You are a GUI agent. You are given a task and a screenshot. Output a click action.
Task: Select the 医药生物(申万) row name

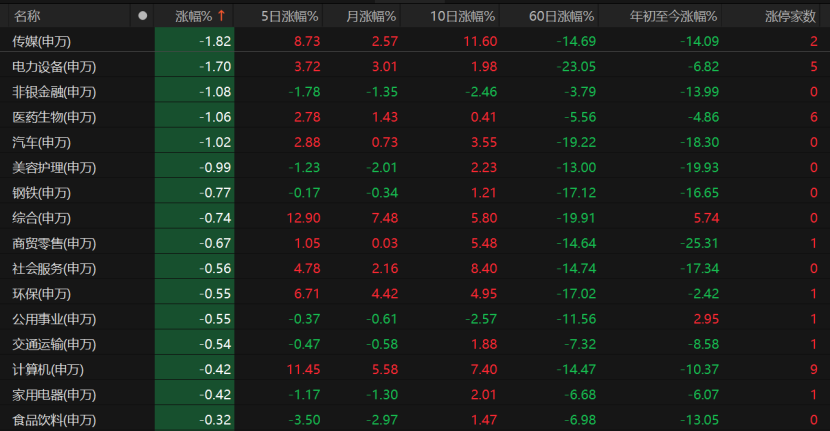coord(54,117)
